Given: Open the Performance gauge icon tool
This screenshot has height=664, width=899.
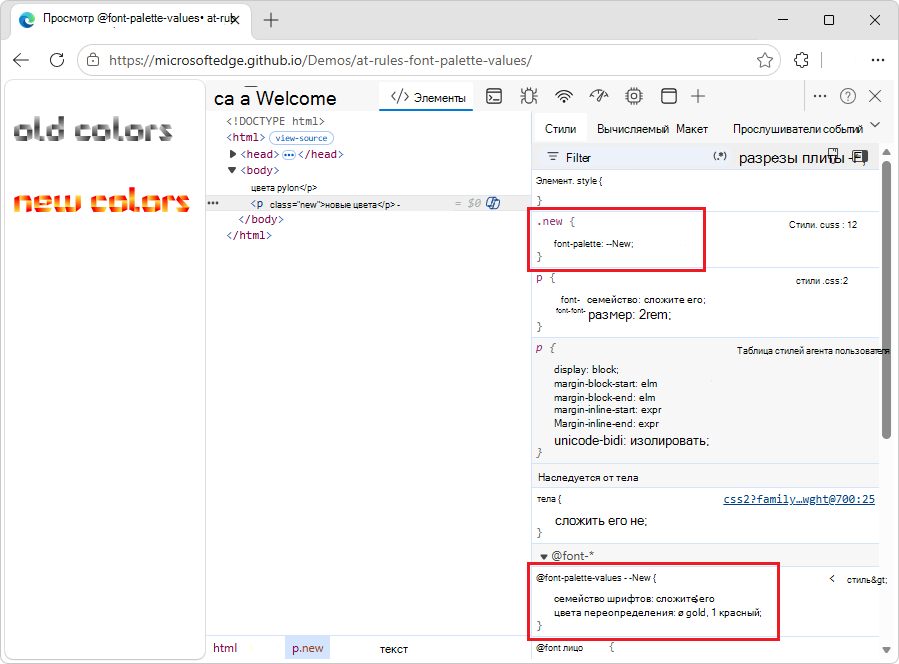Looking at the screenshot, I should click(x=599, y=96).
